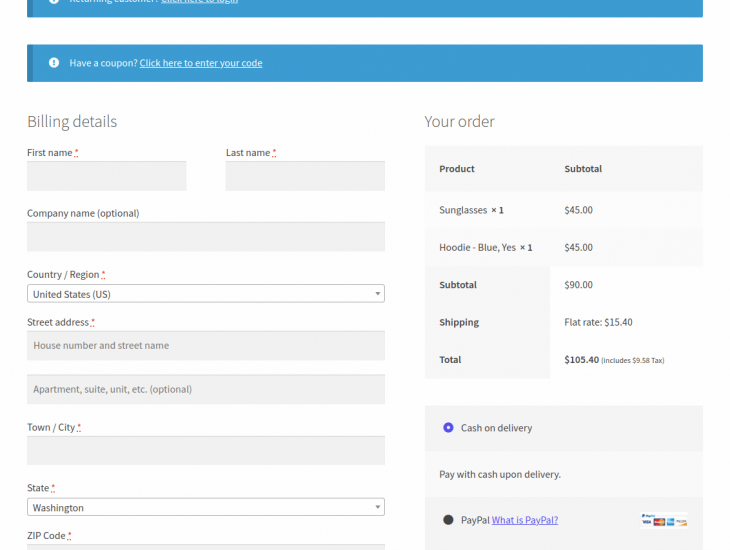
Task: Focus the First name input field
Action: point(107,176)
